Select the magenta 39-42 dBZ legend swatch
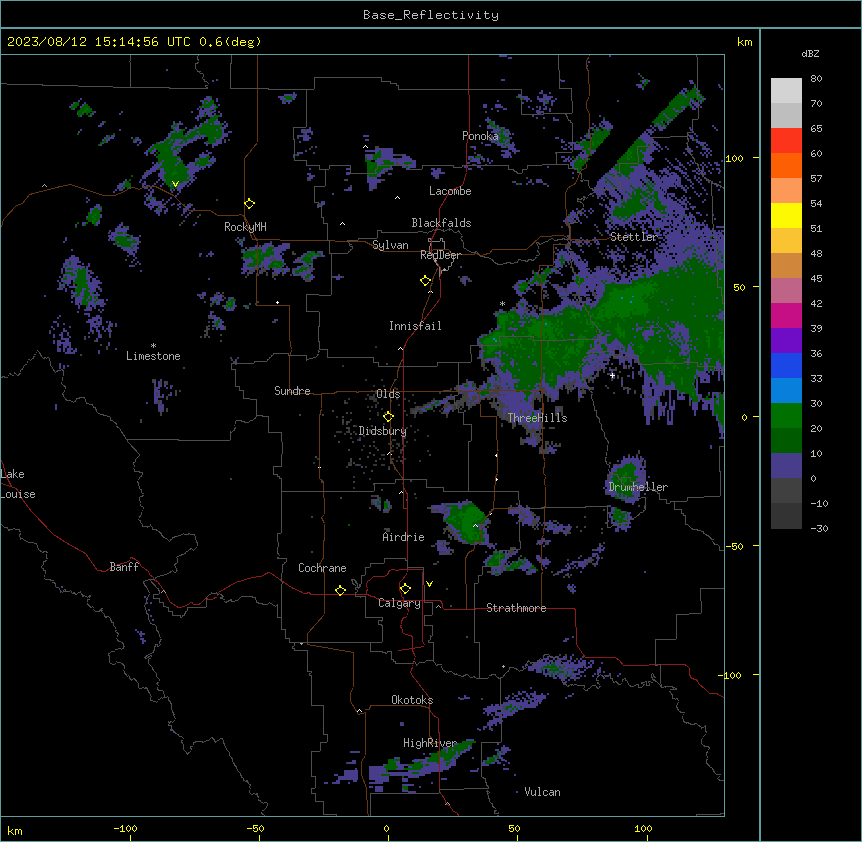Viewport: 862px width, 842px height. click(x=786, y=315)
